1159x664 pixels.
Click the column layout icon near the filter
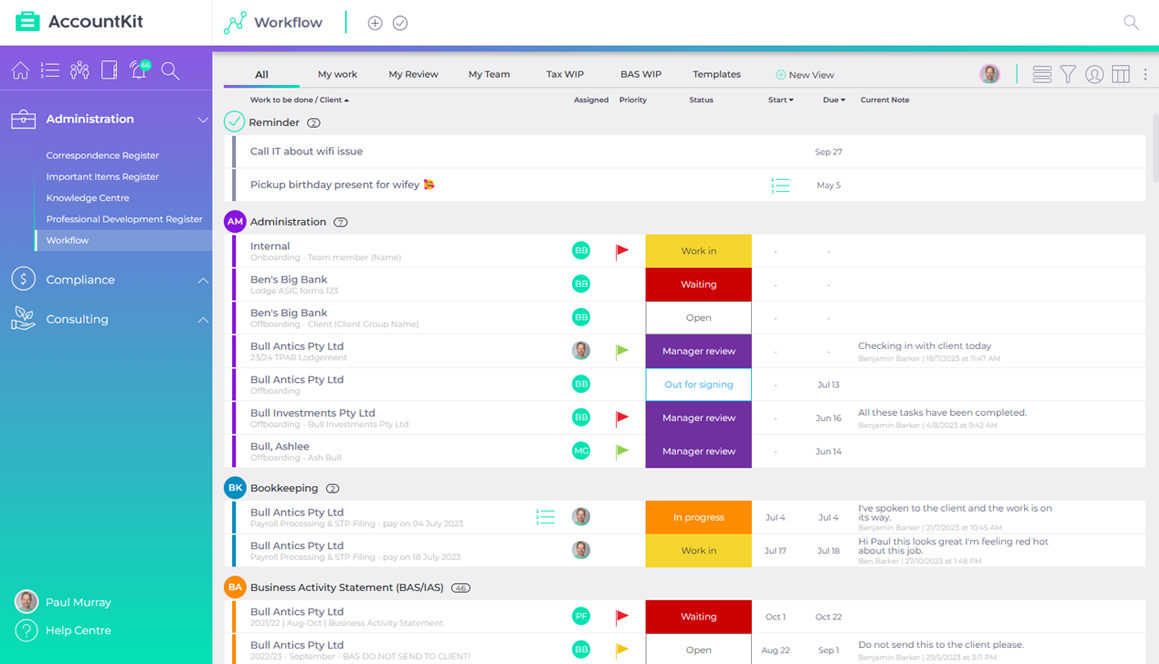tap(1120, 73)
